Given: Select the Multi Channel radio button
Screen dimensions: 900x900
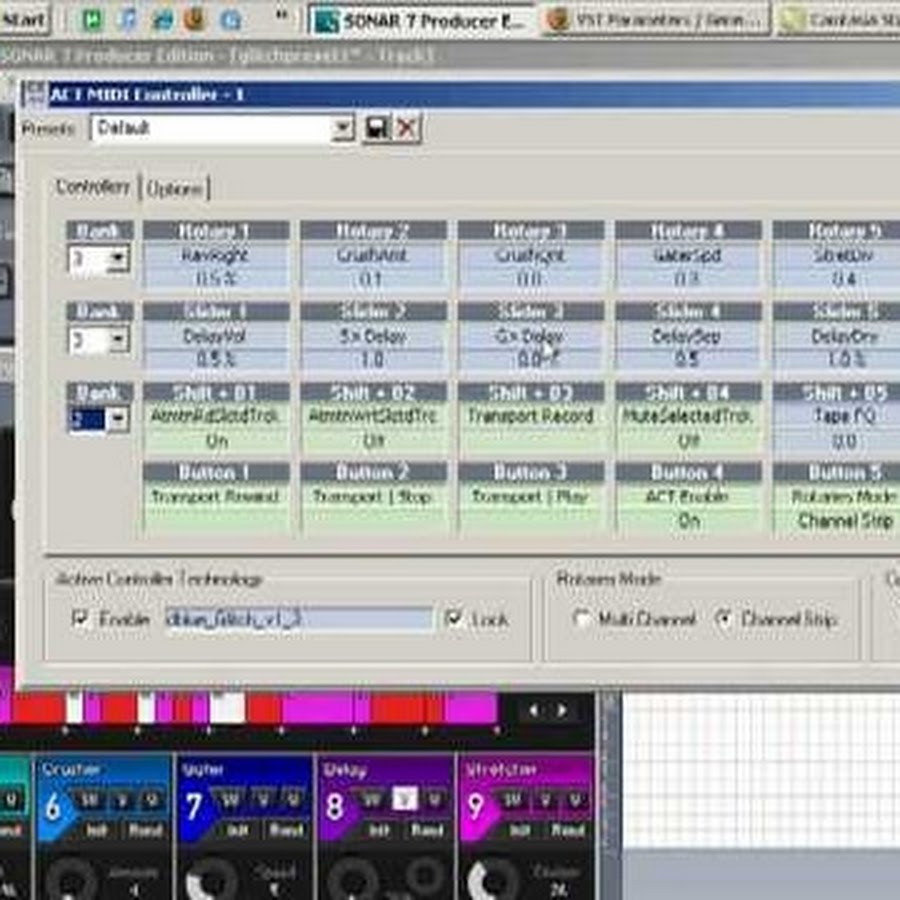Looking at the screenshot, I should click(x=581, y=619).
